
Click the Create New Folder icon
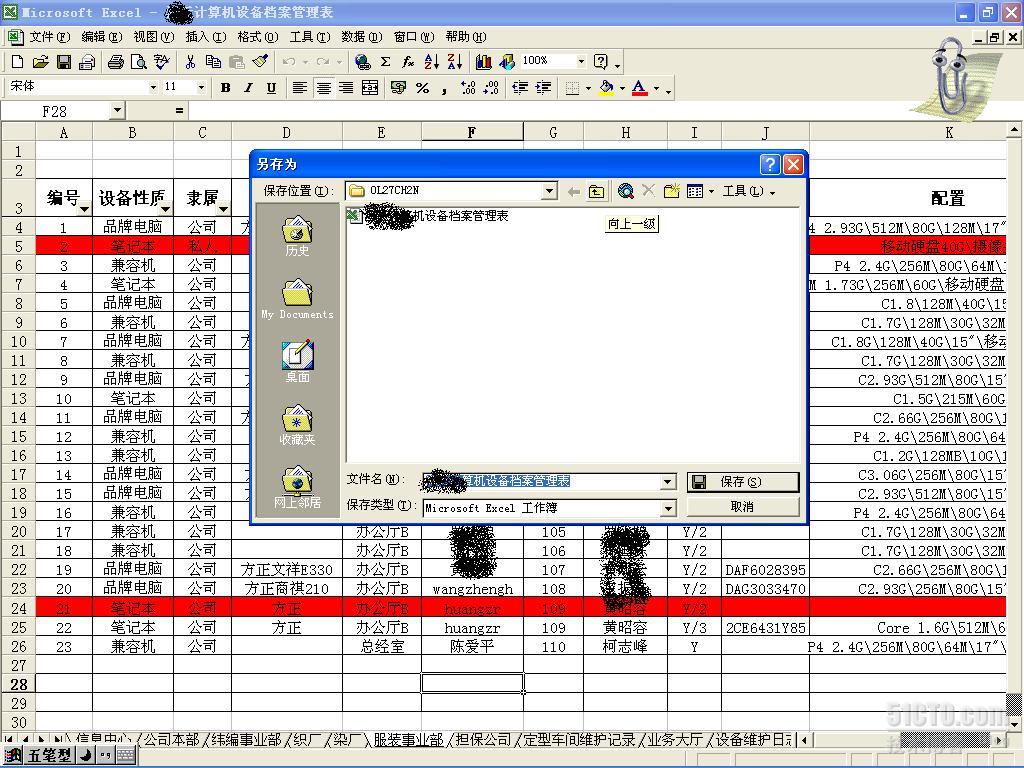pos(671,191)
